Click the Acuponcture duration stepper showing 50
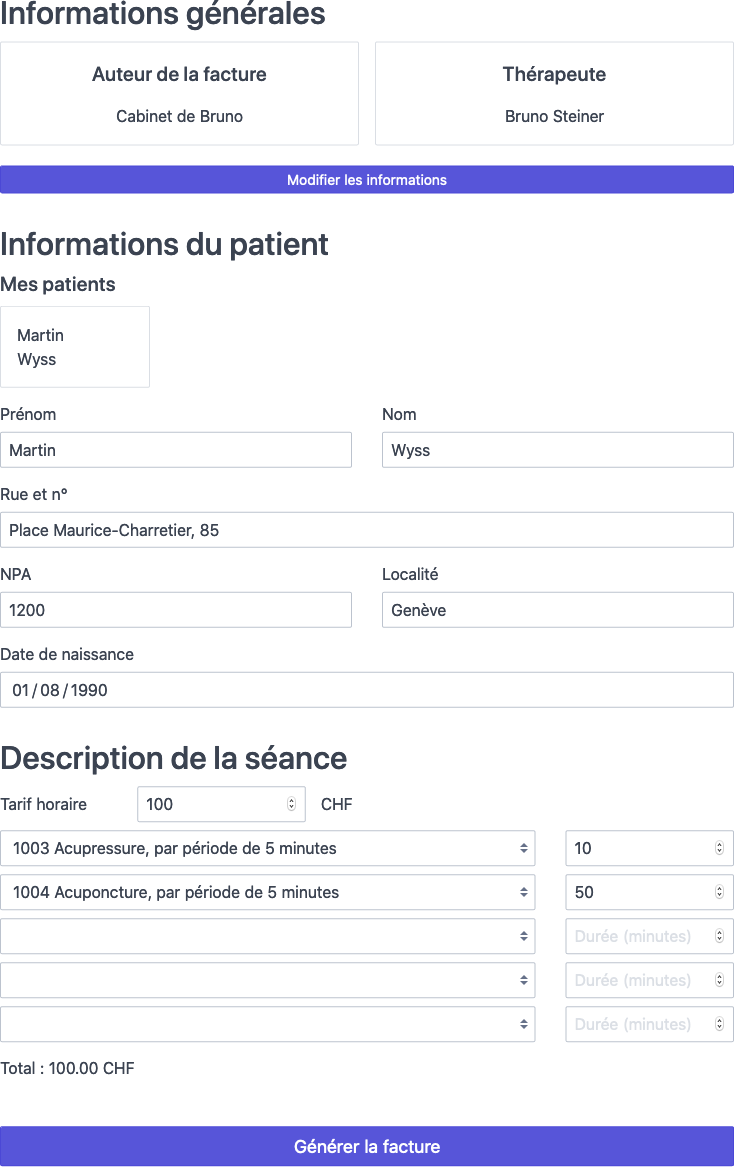 [x=719, y=892]
